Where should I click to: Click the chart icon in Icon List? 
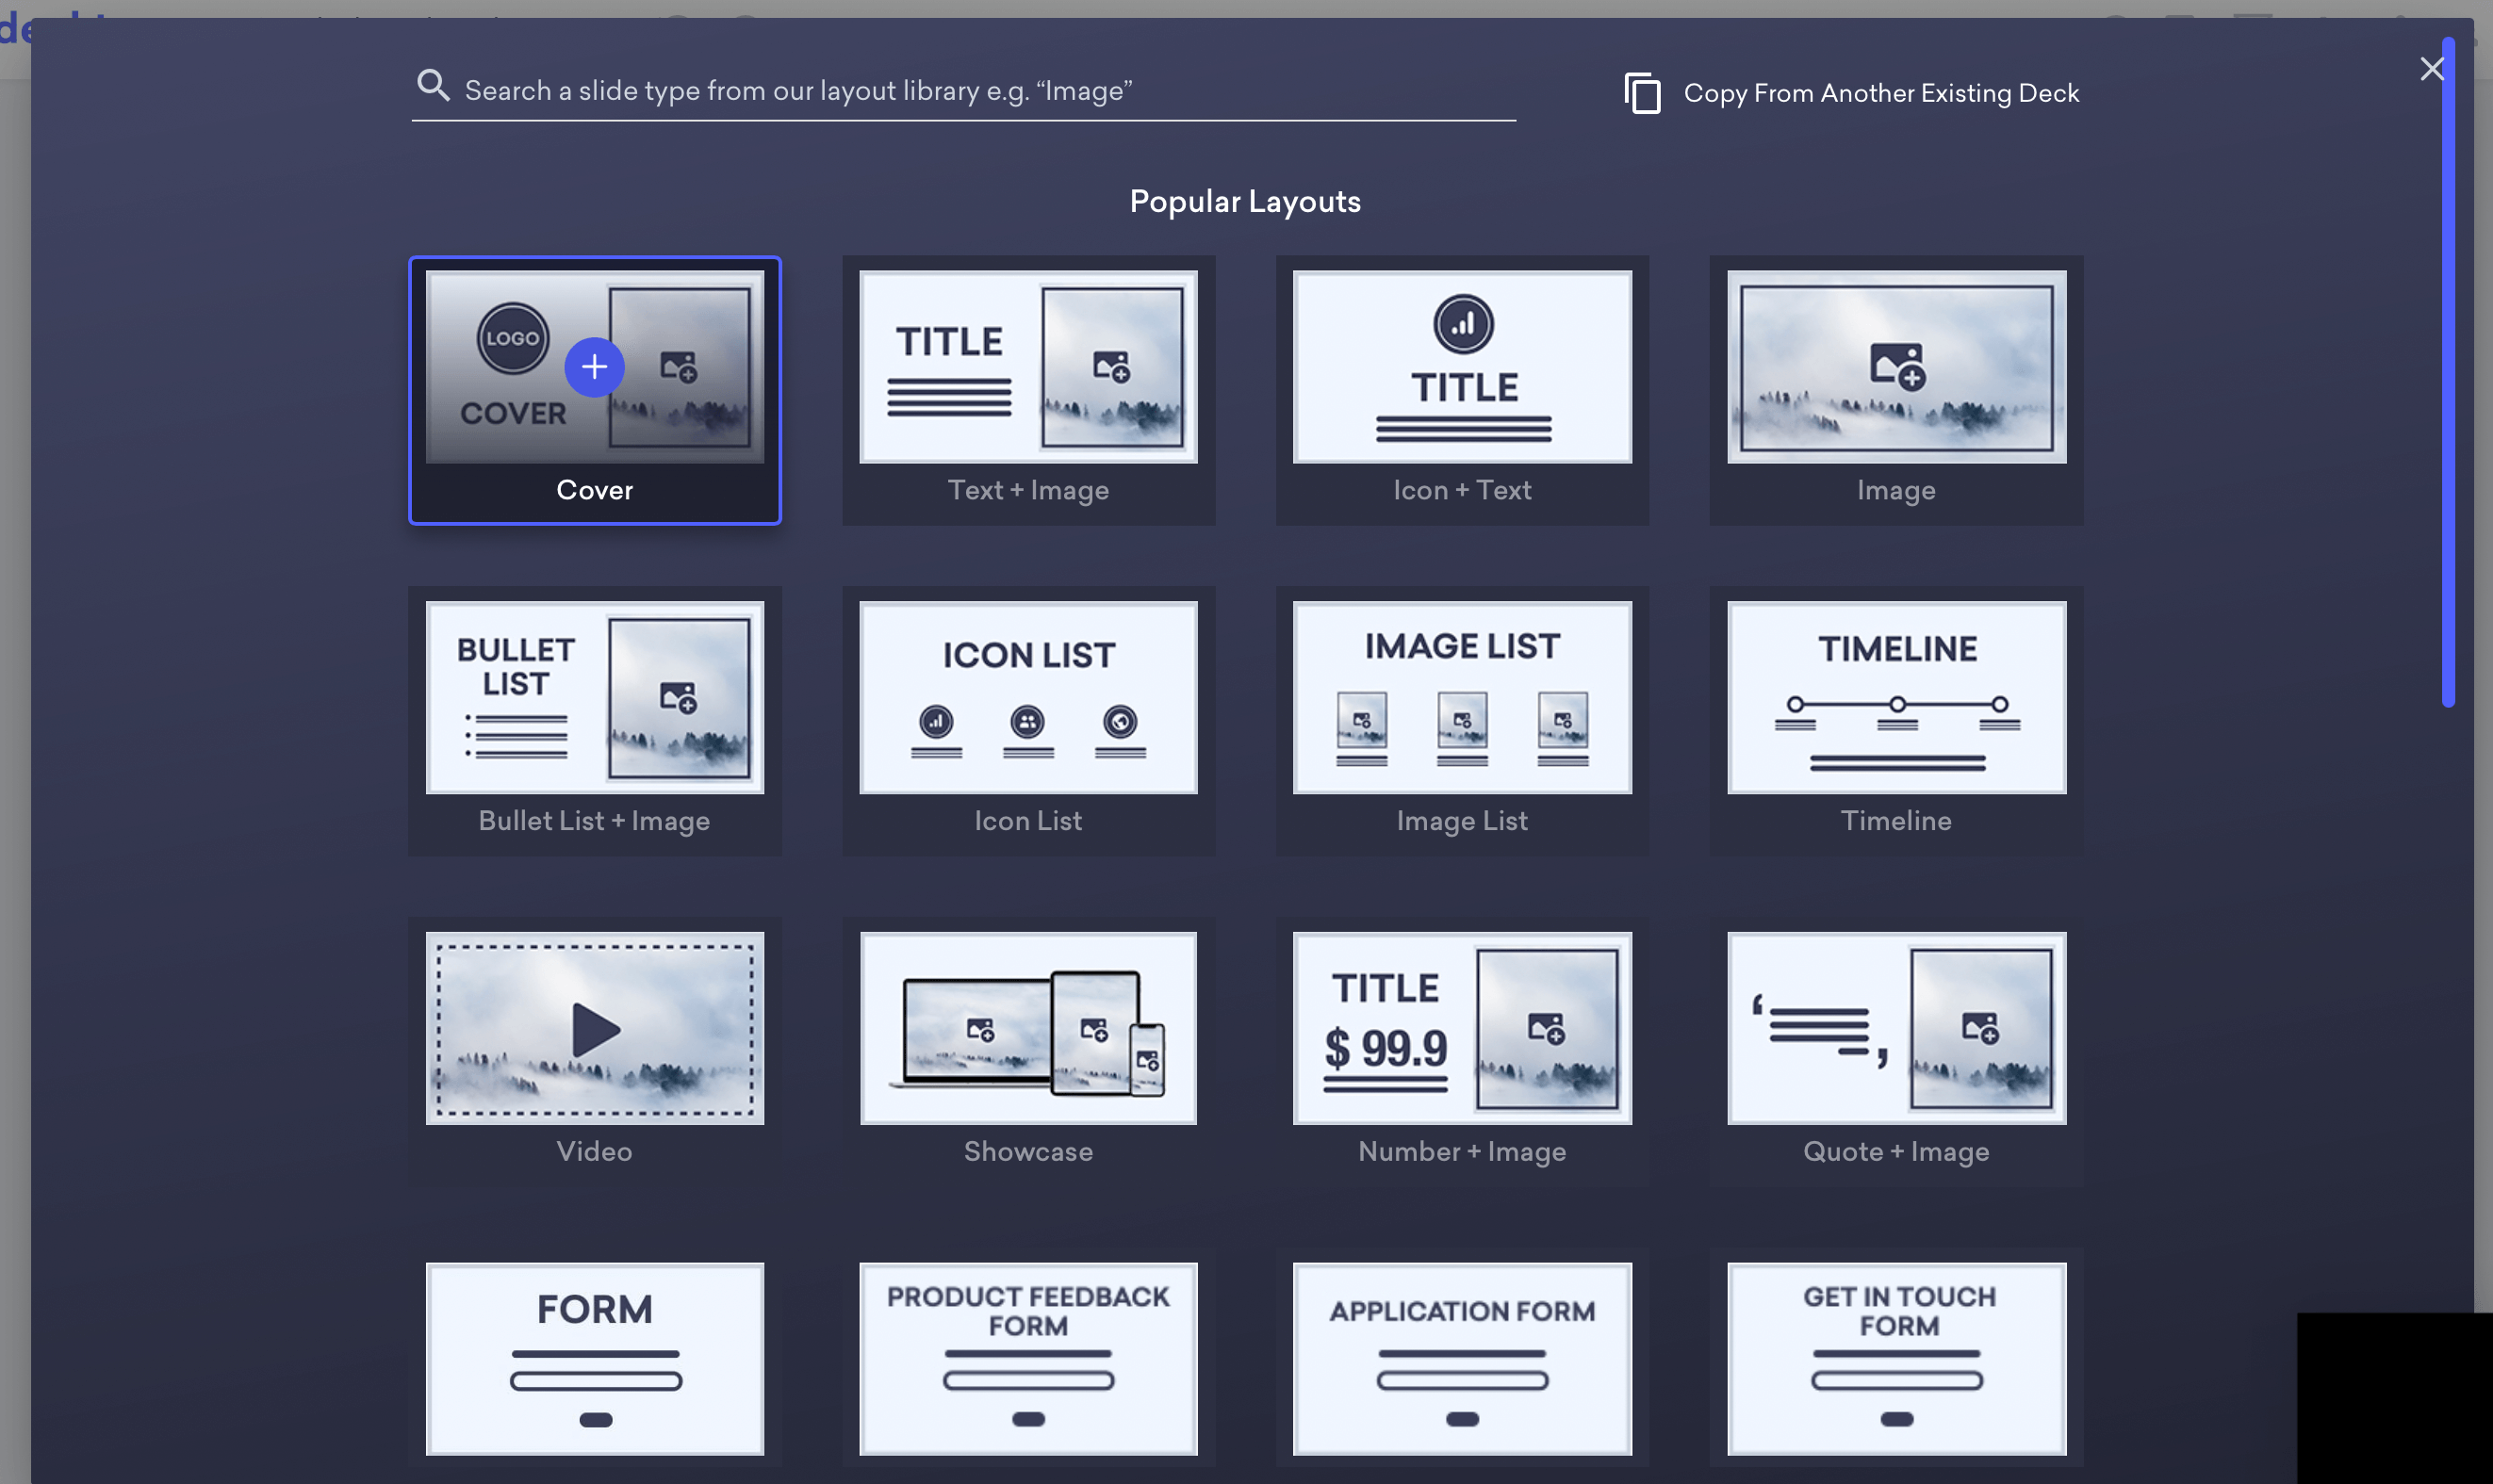pyautogui.click(x=936, y=721)
